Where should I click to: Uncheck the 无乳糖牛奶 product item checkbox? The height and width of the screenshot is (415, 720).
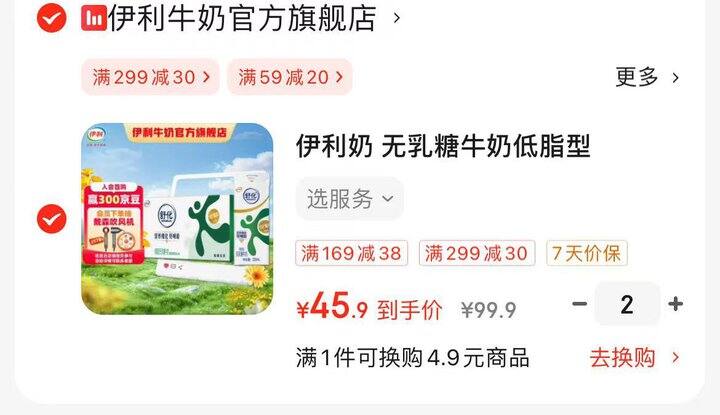[51, 219]
